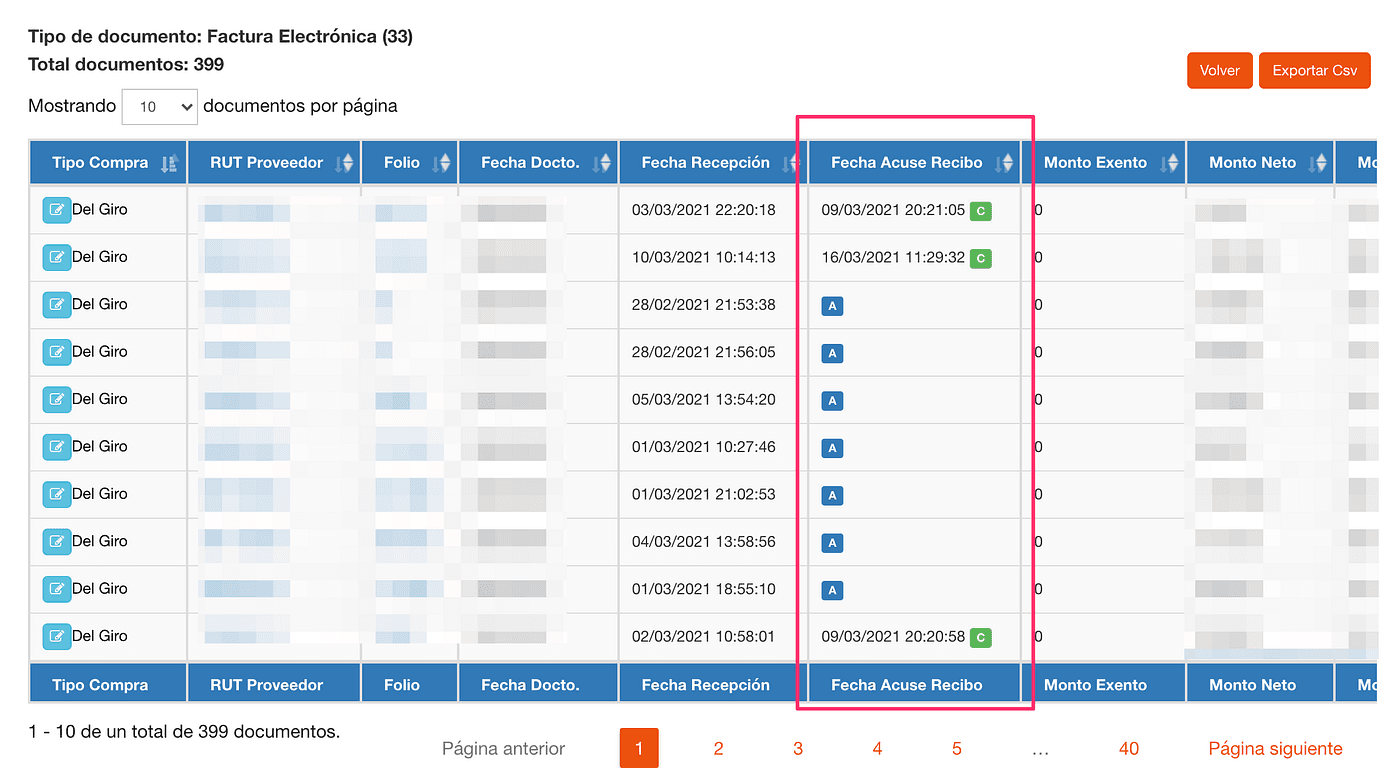Click blue A badge in row 01/03/2021 18:55:10
This screenshot has height=768, width=1400.
[832, 590]
